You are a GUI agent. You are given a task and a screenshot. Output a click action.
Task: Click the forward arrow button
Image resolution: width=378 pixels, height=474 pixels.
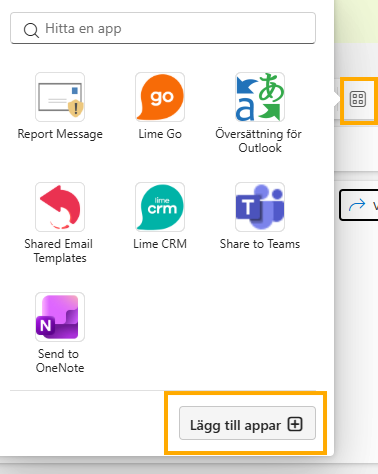359,205
